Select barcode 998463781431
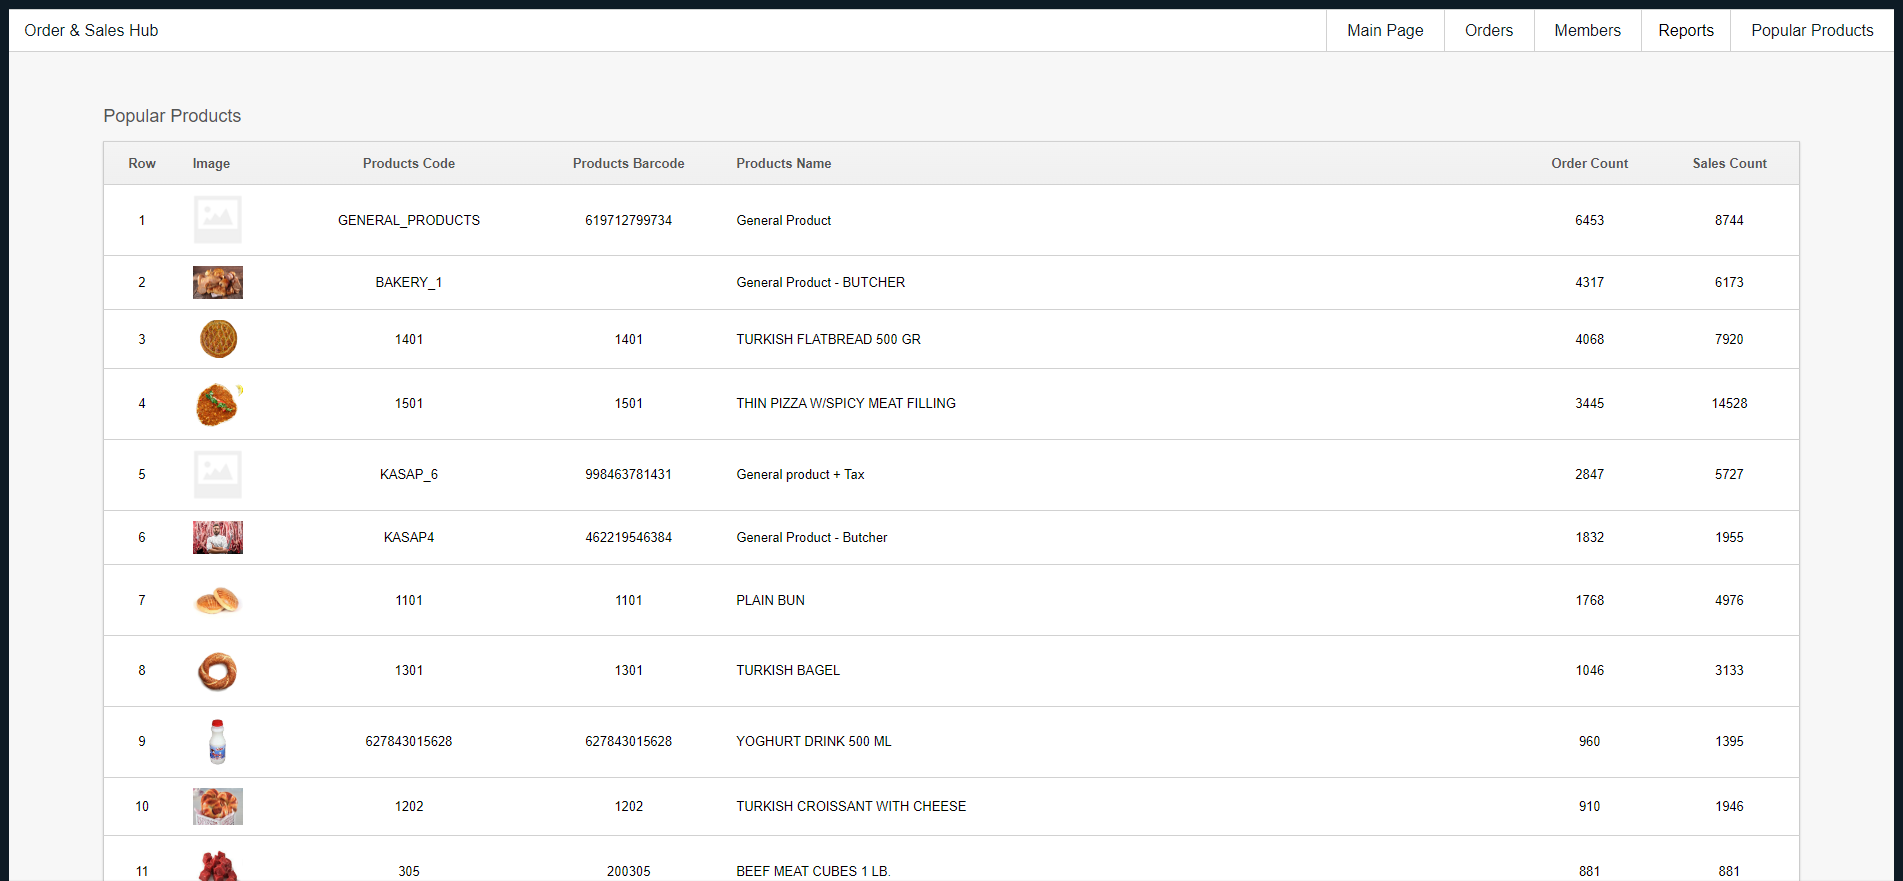Screen dimensions: 1903x881 pyautogui.click(x=629, y=474)
